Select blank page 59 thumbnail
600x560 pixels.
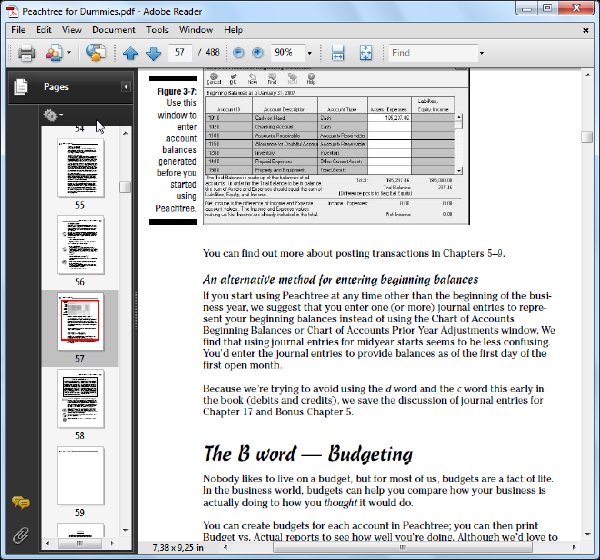(x=80, y=475)
